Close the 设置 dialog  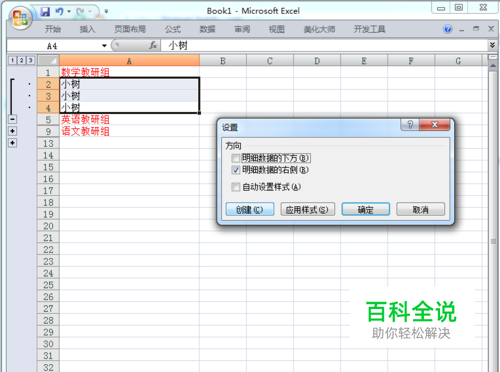coord(435,125)
